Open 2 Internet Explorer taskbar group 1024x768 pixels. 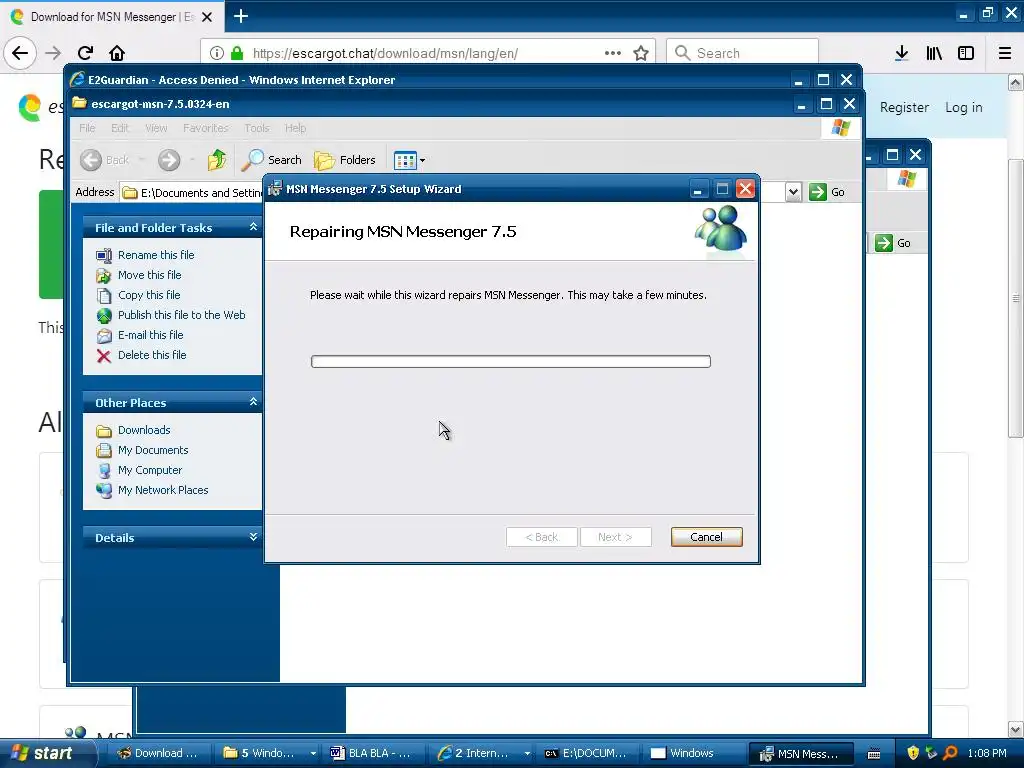(x=482, y=753)
